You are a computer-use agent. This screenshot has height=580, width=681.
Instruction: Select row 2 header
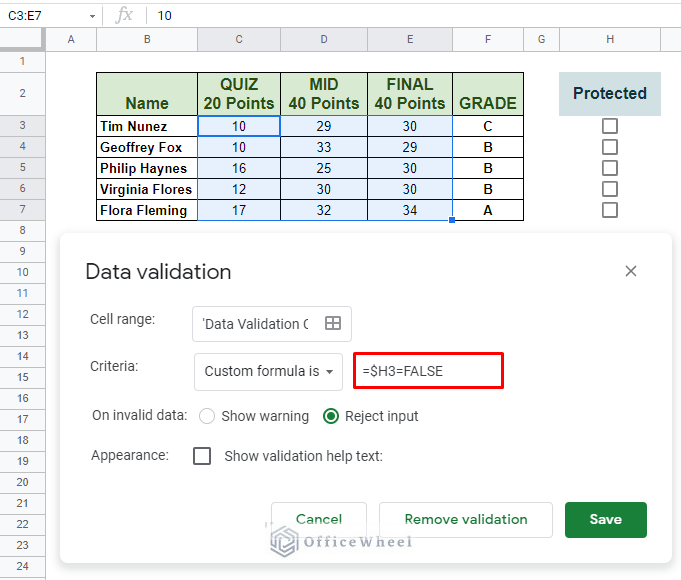[x=22, y=93]
